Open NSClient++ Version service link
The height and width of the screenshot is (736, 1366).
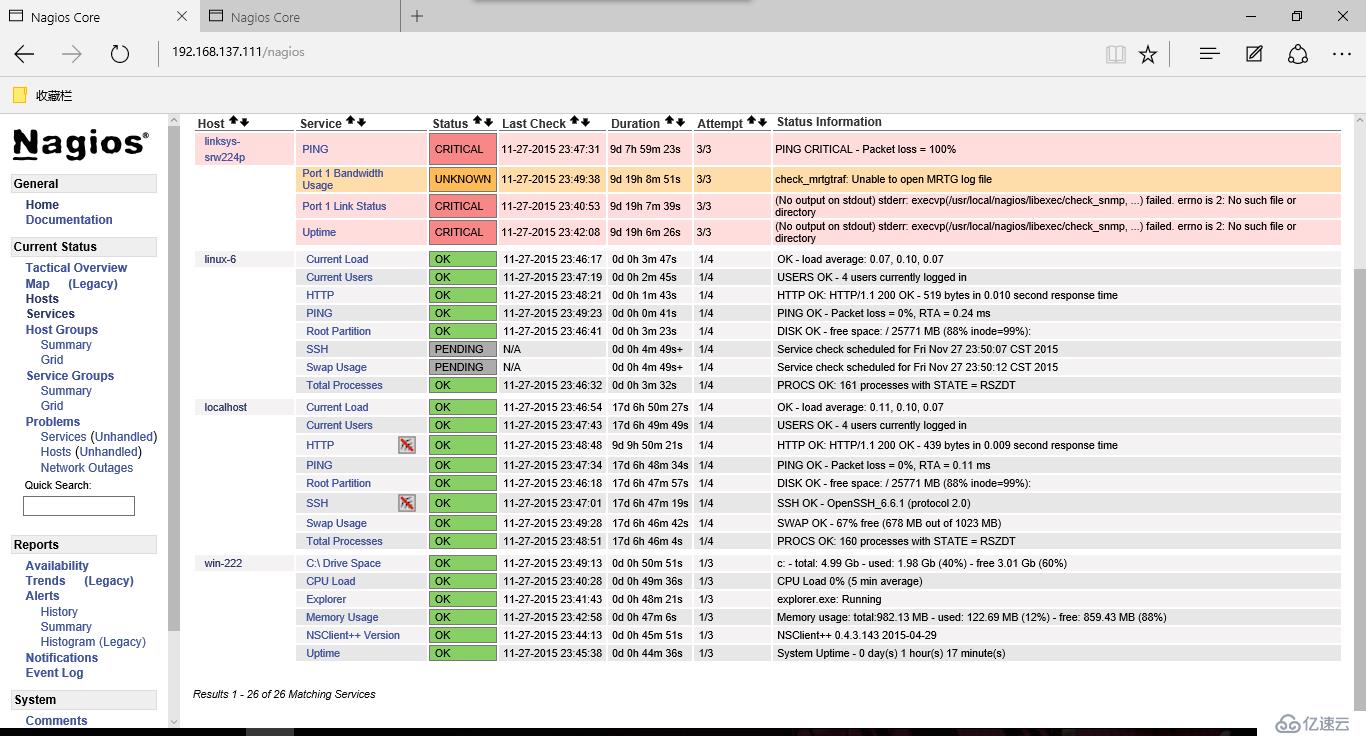click(x=353, y=635)
